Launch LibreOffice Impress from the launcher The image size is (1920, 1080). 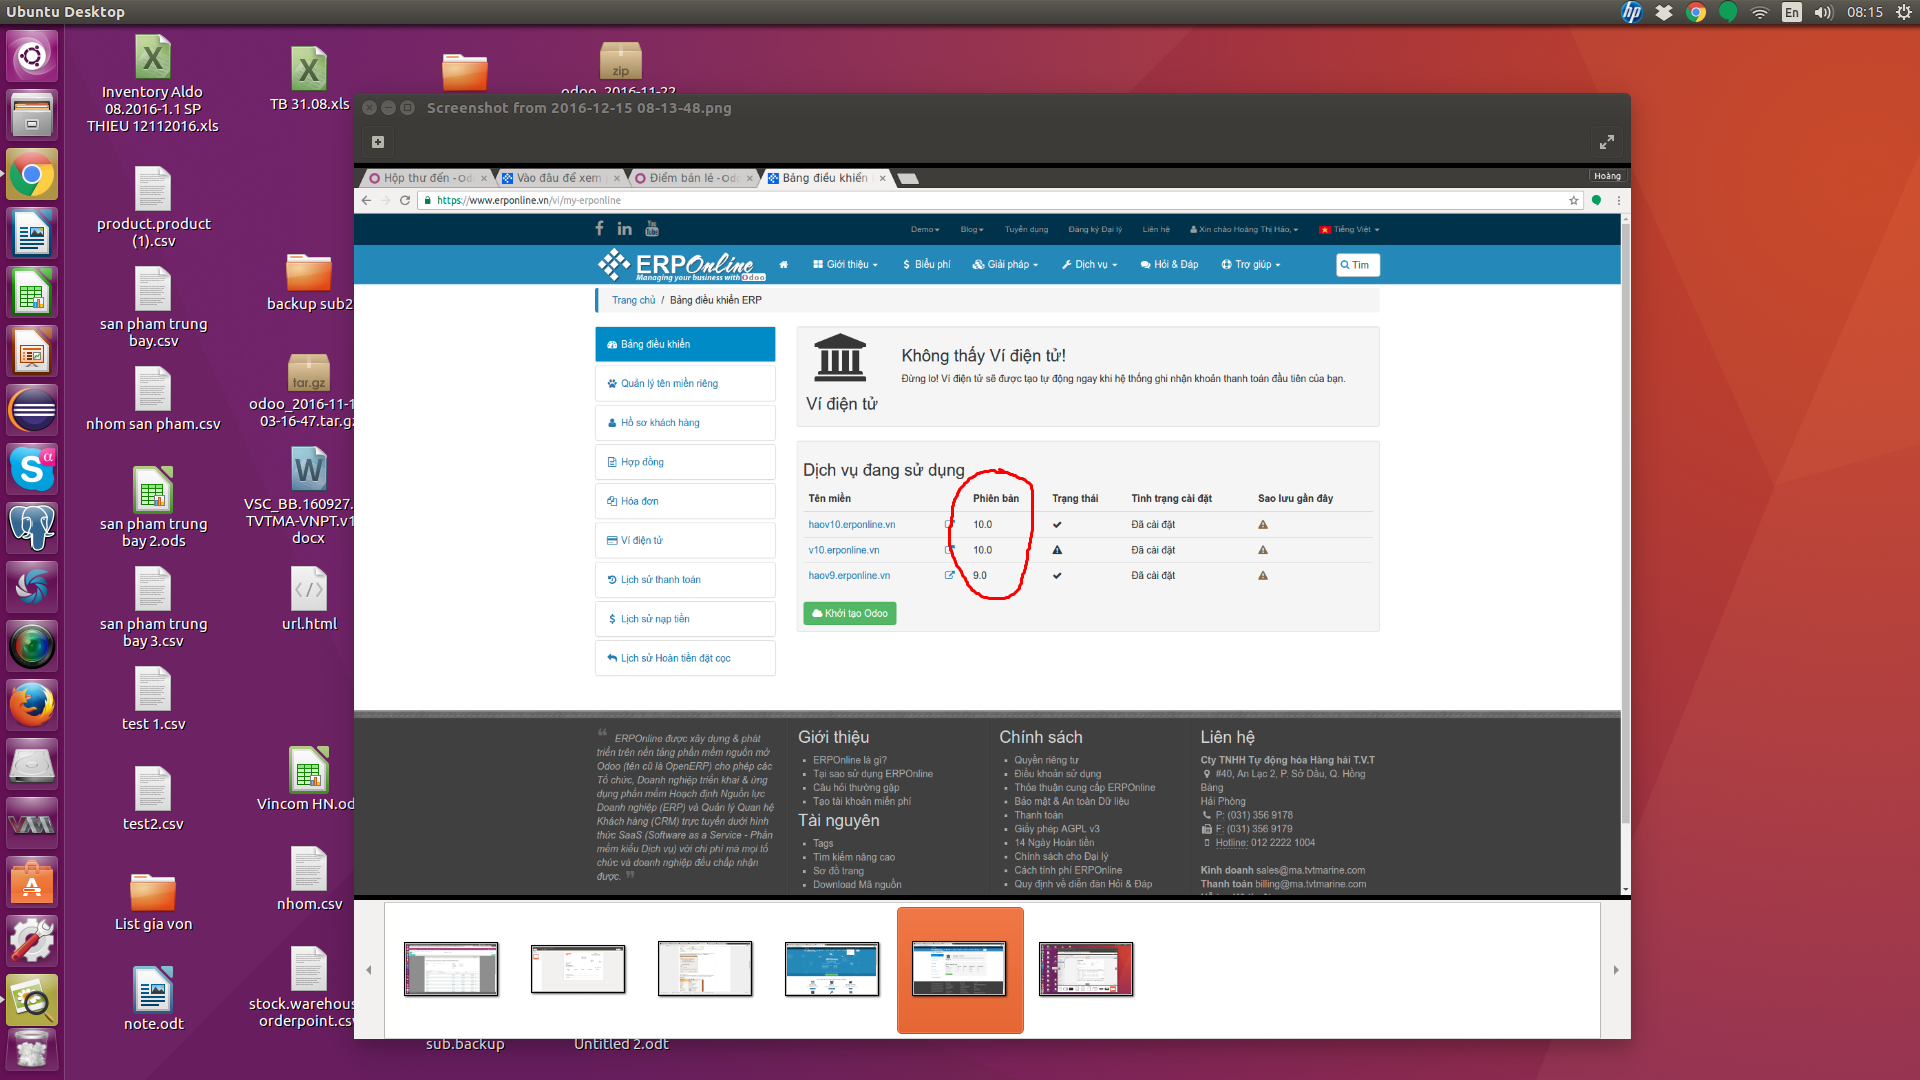click(x=32, y=352)
